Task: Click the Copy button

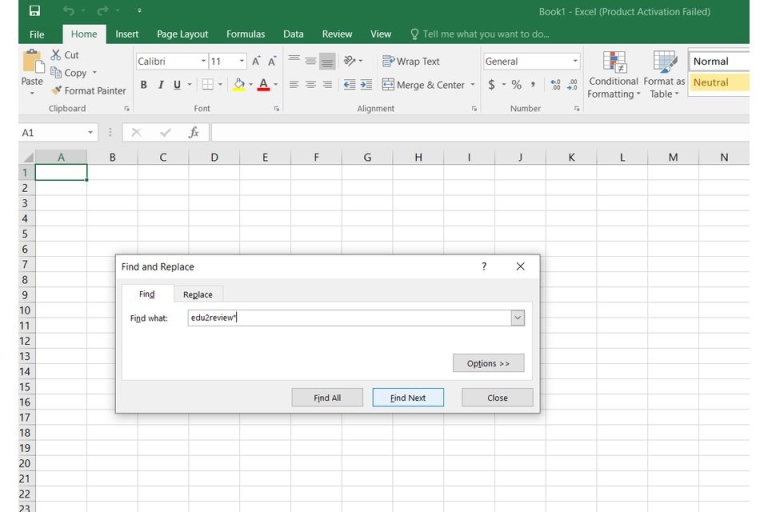Action: coord(69,73)
